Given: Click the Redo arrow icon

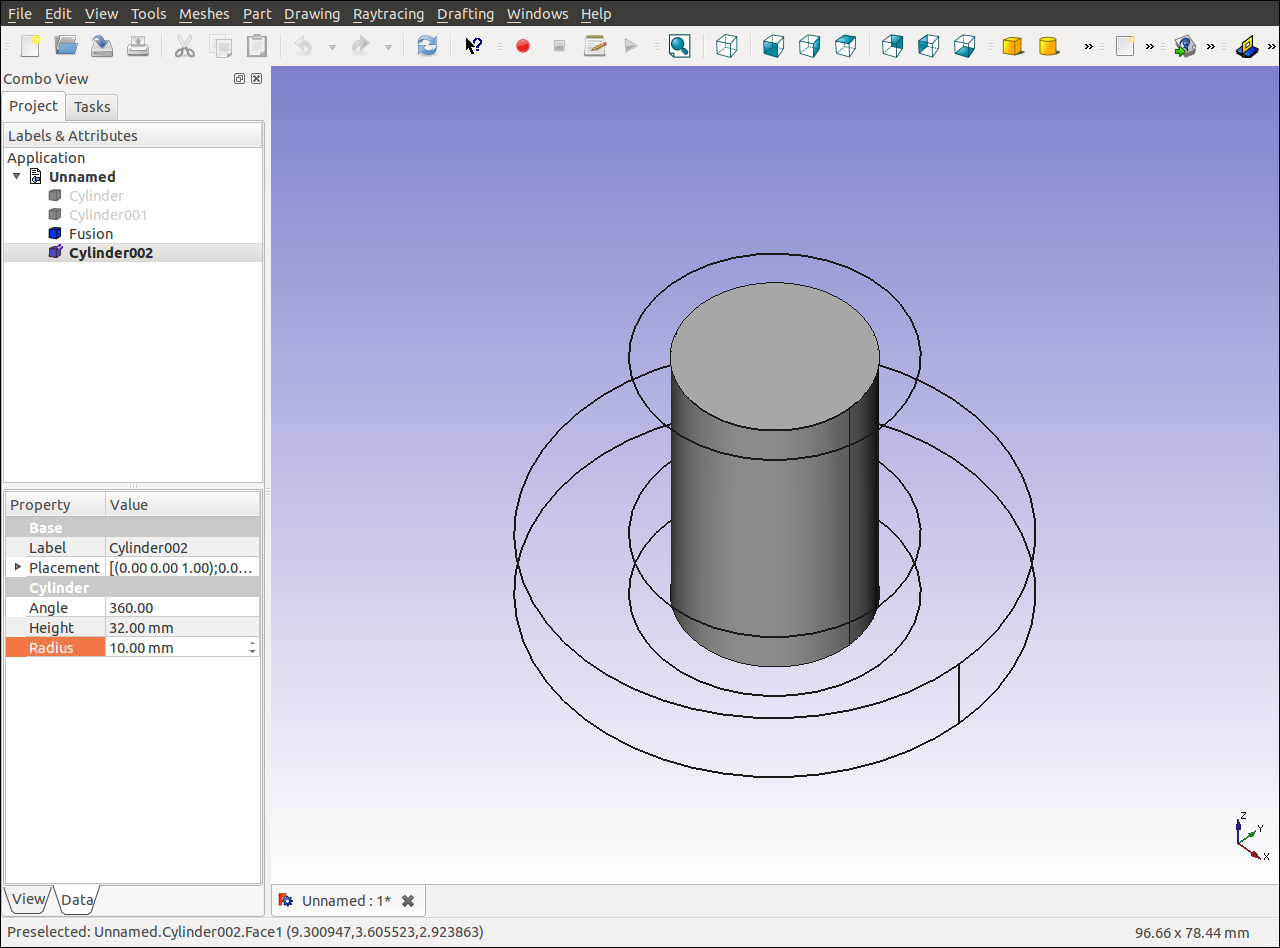Looking at the screenshot, I should 361,46.
